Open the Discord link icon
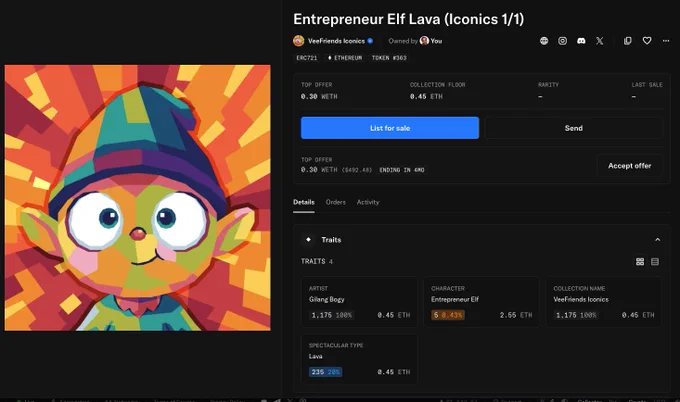 tap(581, 41)
